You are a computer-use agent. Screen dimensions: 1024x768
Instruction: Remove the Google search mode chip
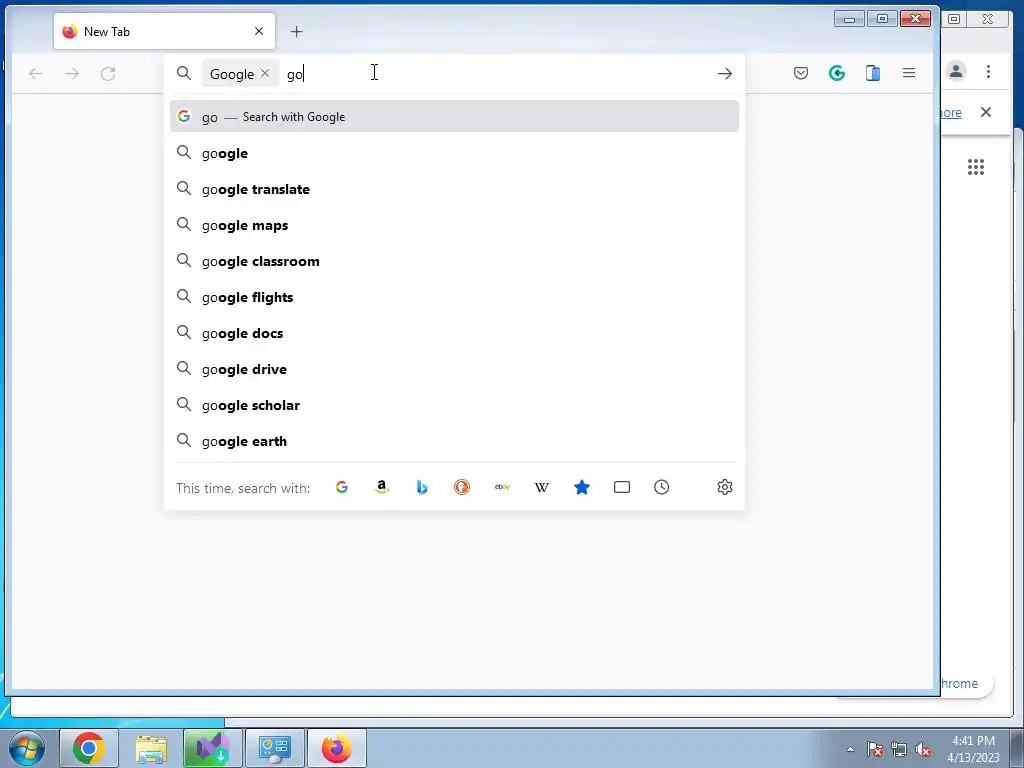tap(265, 73)
